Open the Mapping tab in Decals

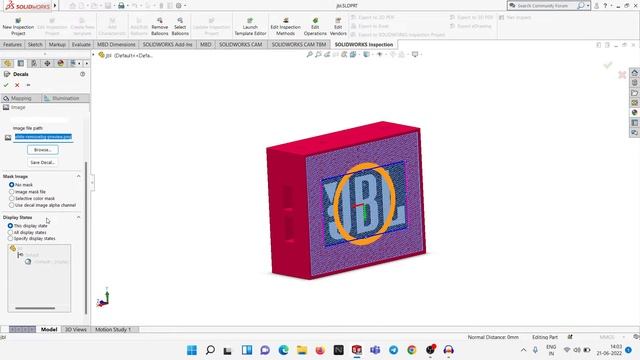tap(21, 98)
